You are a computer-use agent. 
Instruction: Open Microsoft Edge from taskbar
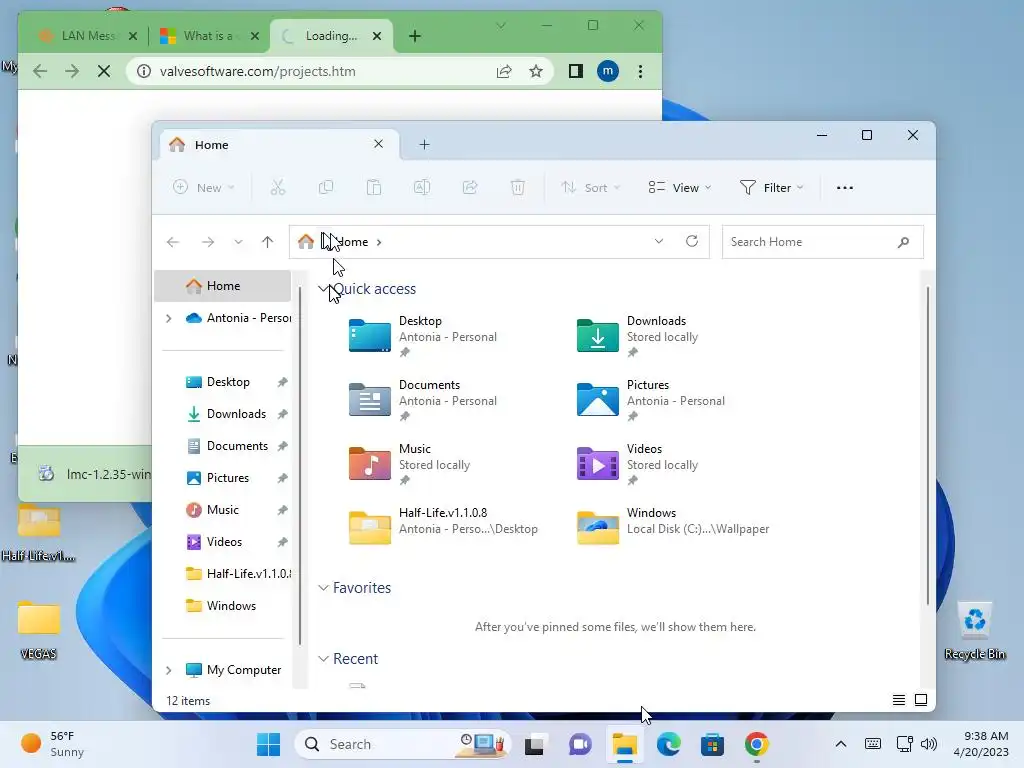click(668, 744)
